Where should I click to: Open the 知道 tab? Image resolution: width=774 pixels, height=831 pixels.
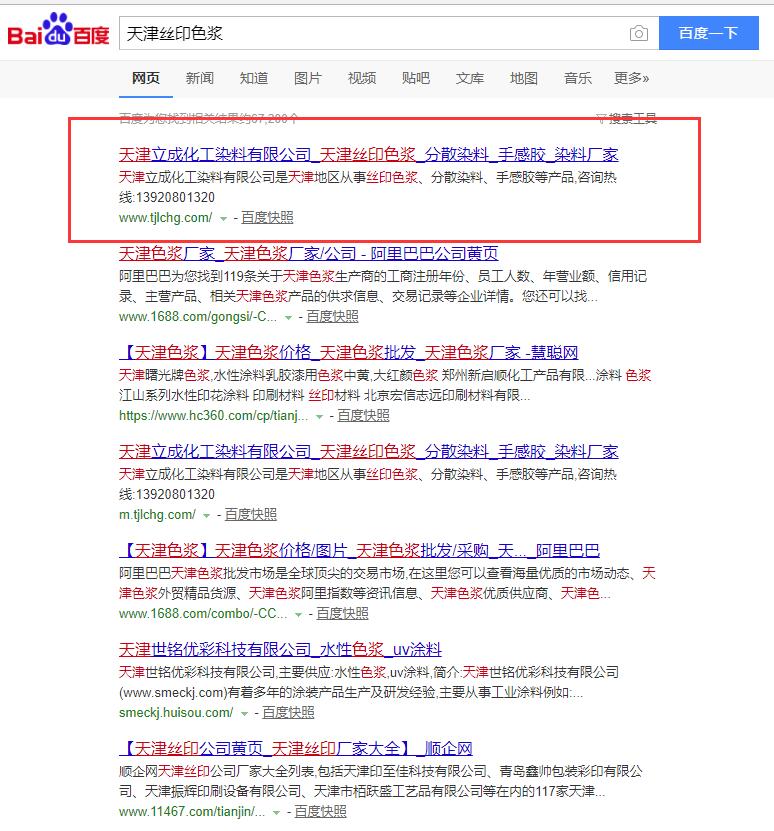click(x=254, y=78)
